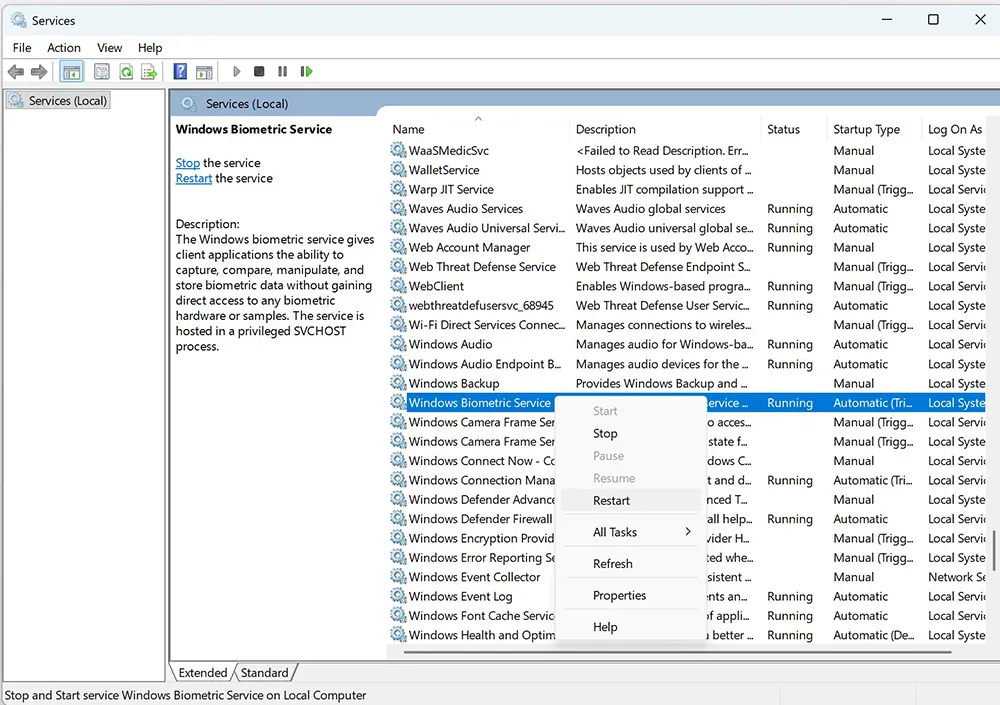Refresh the list using the green refresh icon
Screen dimensions: 1000x705
[x=125, y=71]
